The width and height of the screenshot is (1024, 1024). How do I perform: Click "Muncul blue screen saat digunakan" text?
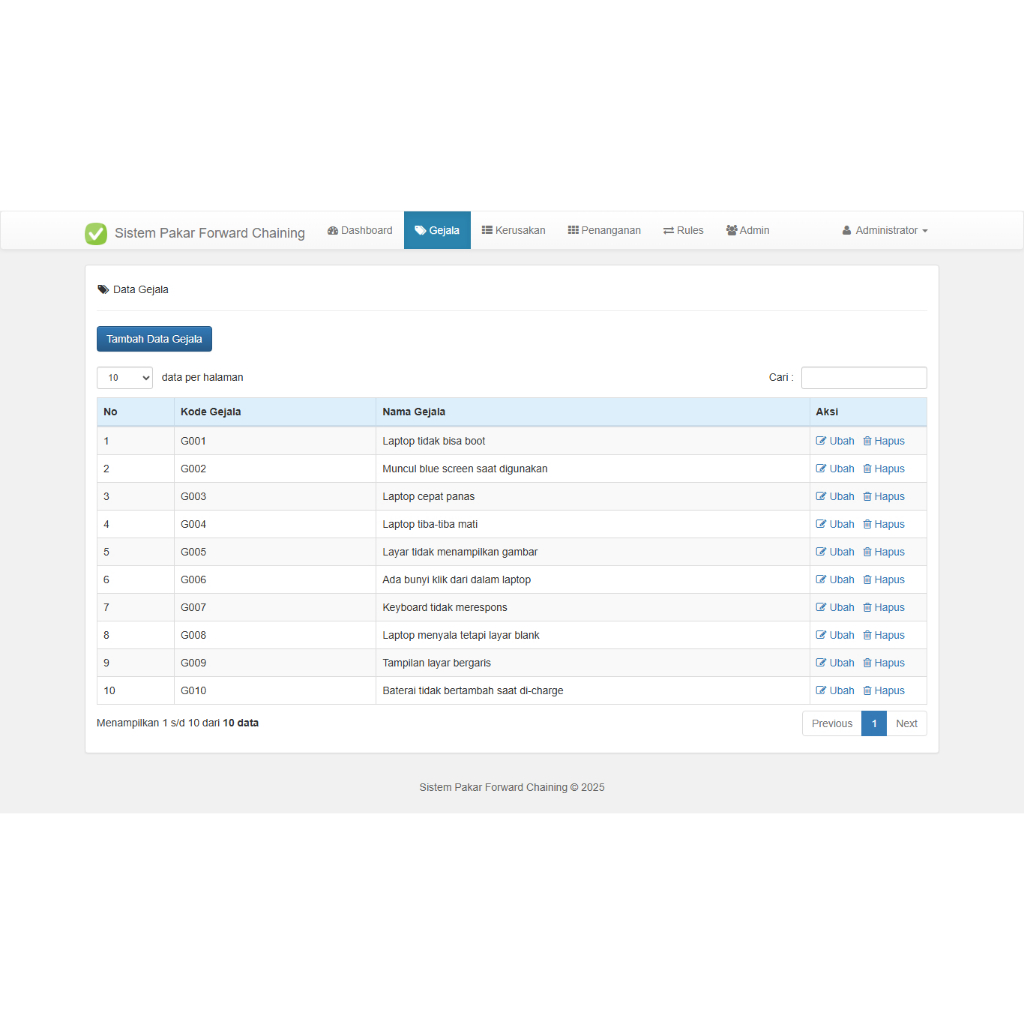[465, 469]
